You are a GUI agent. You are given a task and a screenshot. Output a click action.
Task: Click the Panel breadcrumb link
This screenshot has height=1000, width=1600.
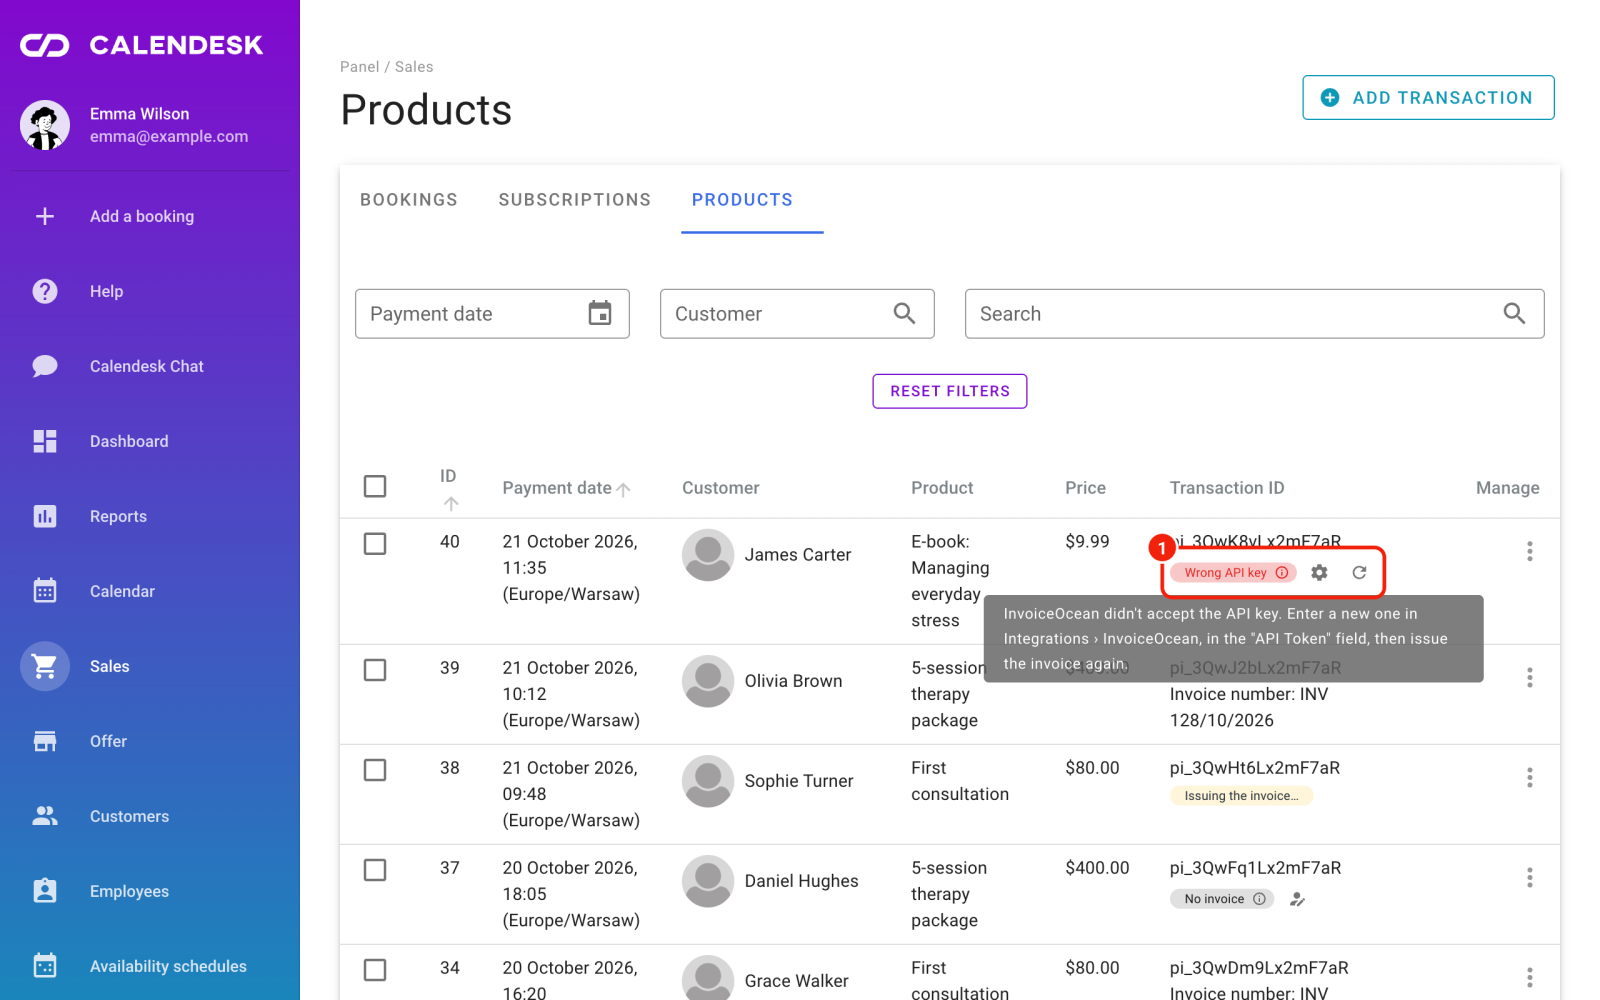tap(359, 67)
